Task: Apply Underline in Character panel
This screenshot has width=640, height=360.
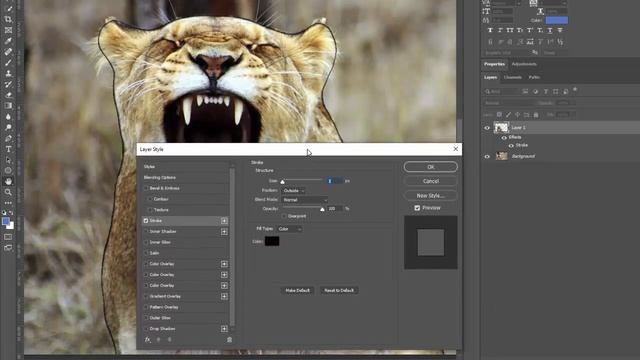Action: [550, 30]
